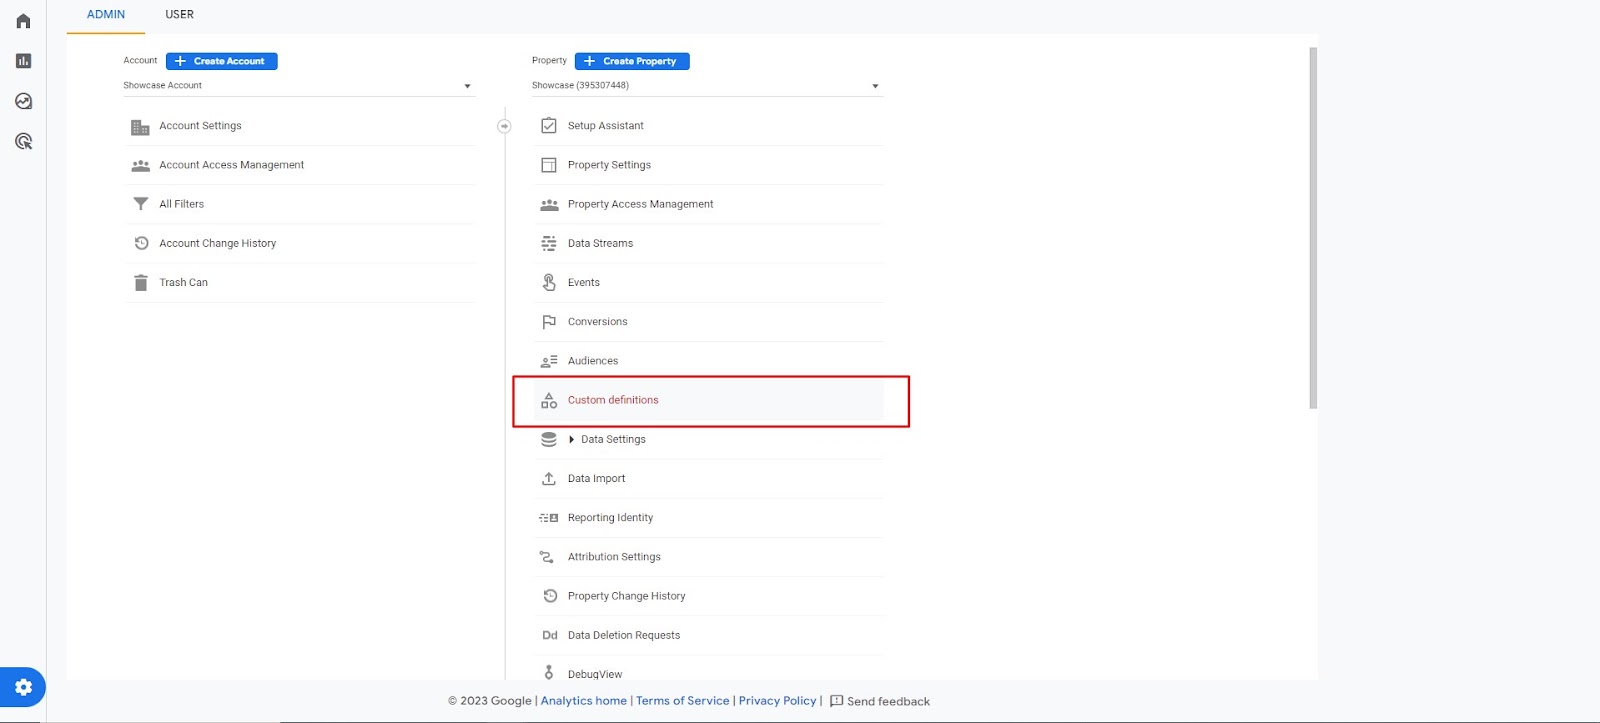Screen dimensions: 1600x723
Task: Open the DebugView label
Action: [595, 674]
